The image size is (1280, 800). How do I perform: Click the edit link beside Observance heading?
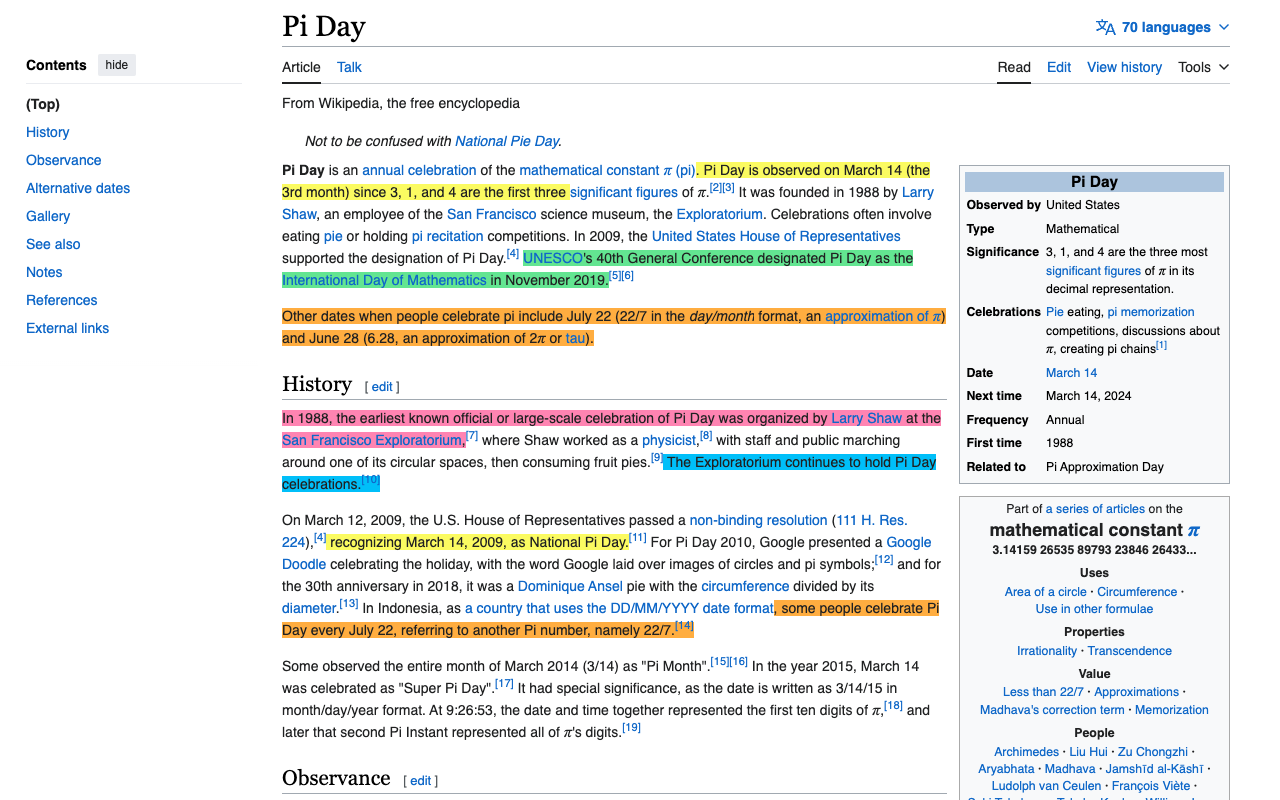[x=421, y=781]
